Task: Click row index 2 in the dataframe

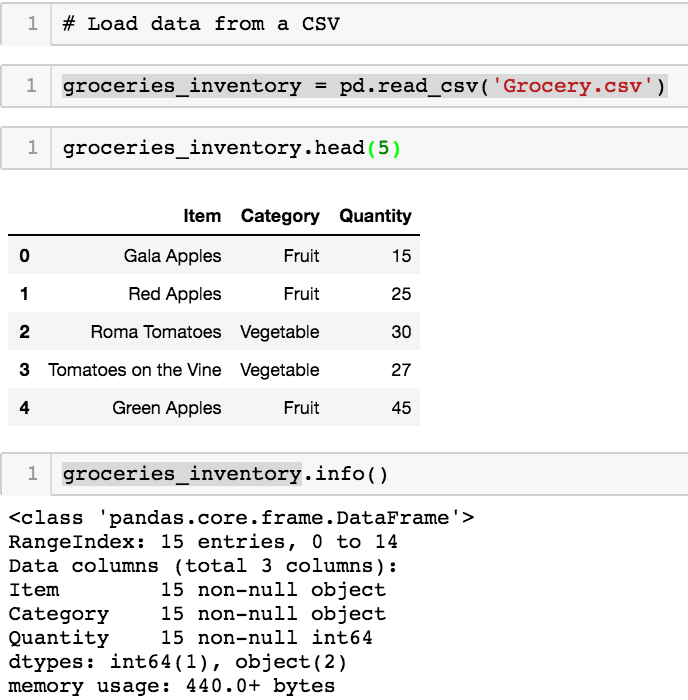Action: [25, 332]
